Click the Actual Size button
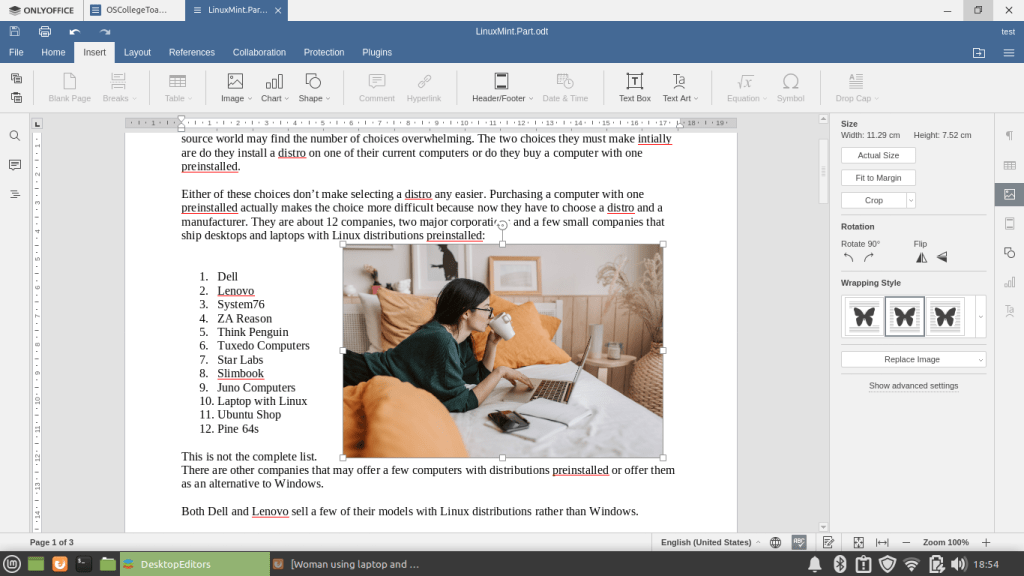The width and height of the screenshot is (1024, 576). (x=878, y=155)
